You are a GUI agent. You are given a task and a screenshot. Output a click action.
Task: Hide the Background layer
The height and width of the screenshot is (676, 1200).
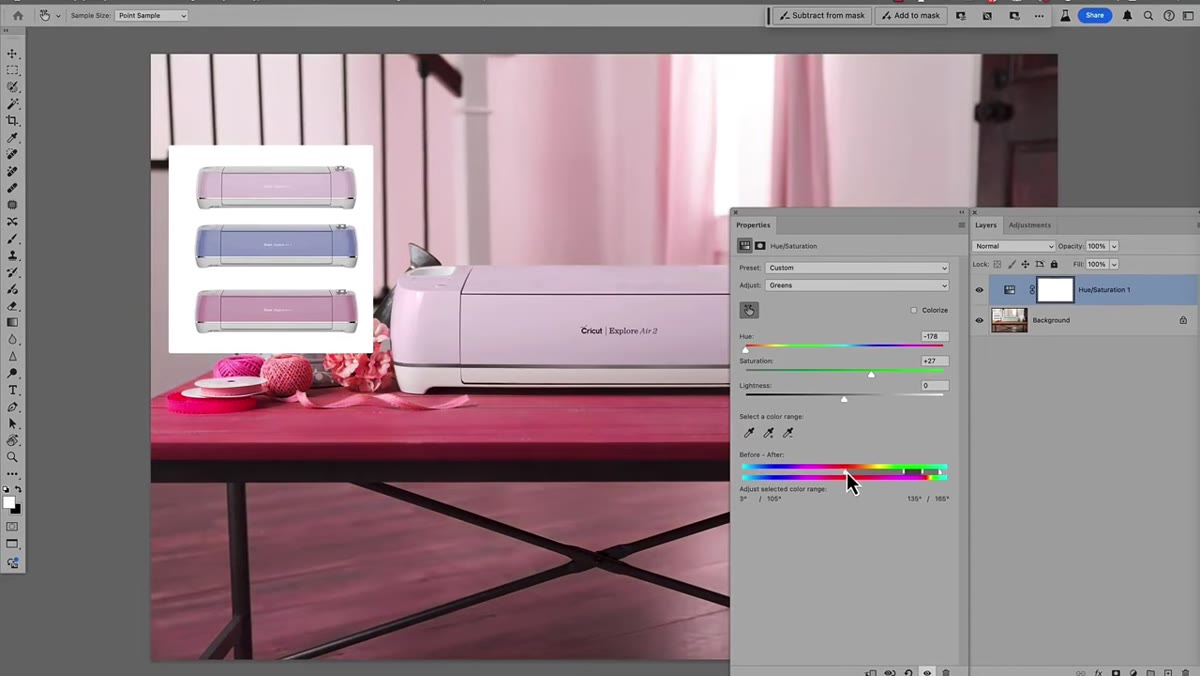click(x=979, y=320)
